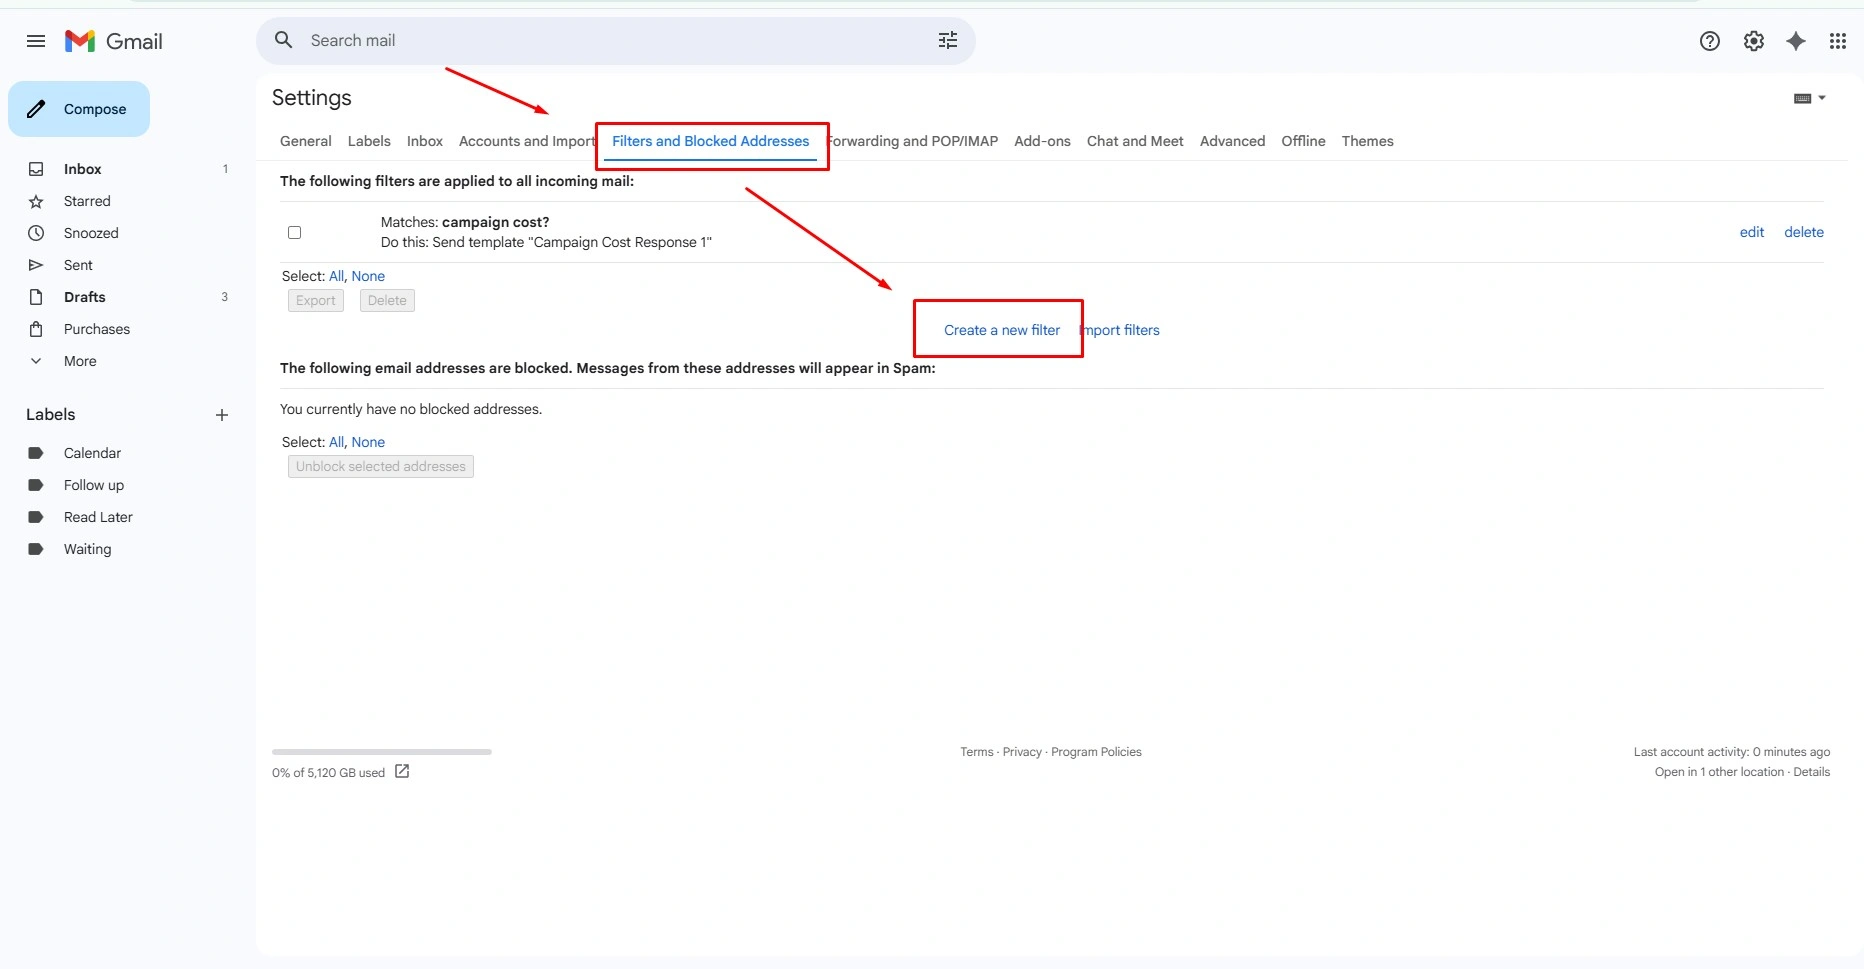1864x969 pixels.
Task: Switch to Chat and Meet tab
Action: (x=1135, y=141)
